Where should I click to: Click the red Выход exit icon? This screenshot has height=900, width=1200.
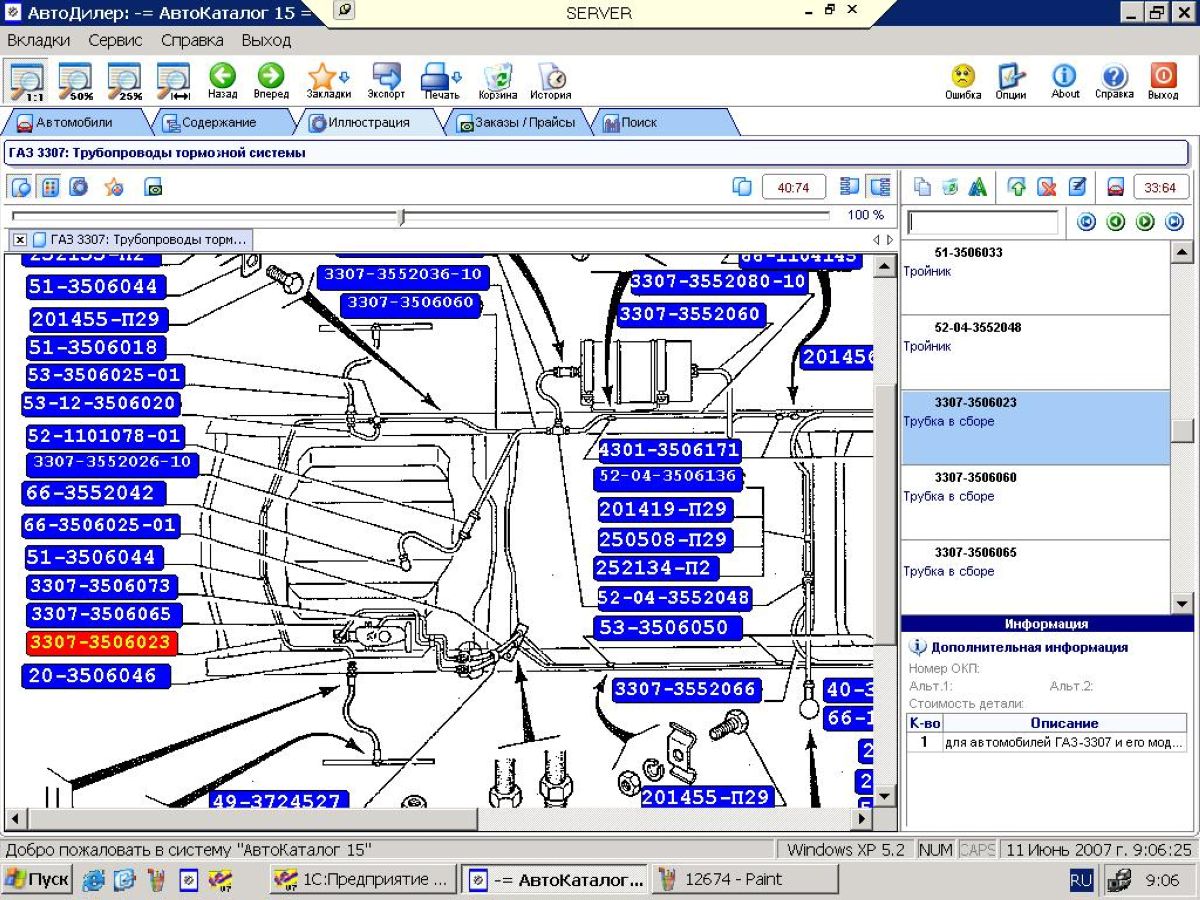1163,80
